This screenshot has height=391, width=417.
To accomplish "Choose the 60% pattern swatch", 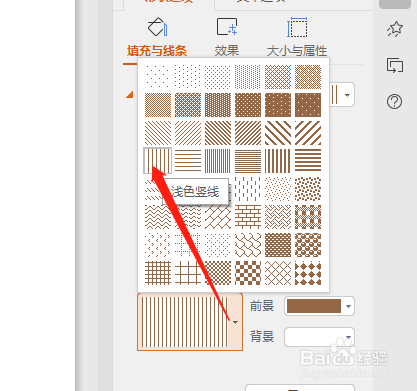I will (188, 105).
